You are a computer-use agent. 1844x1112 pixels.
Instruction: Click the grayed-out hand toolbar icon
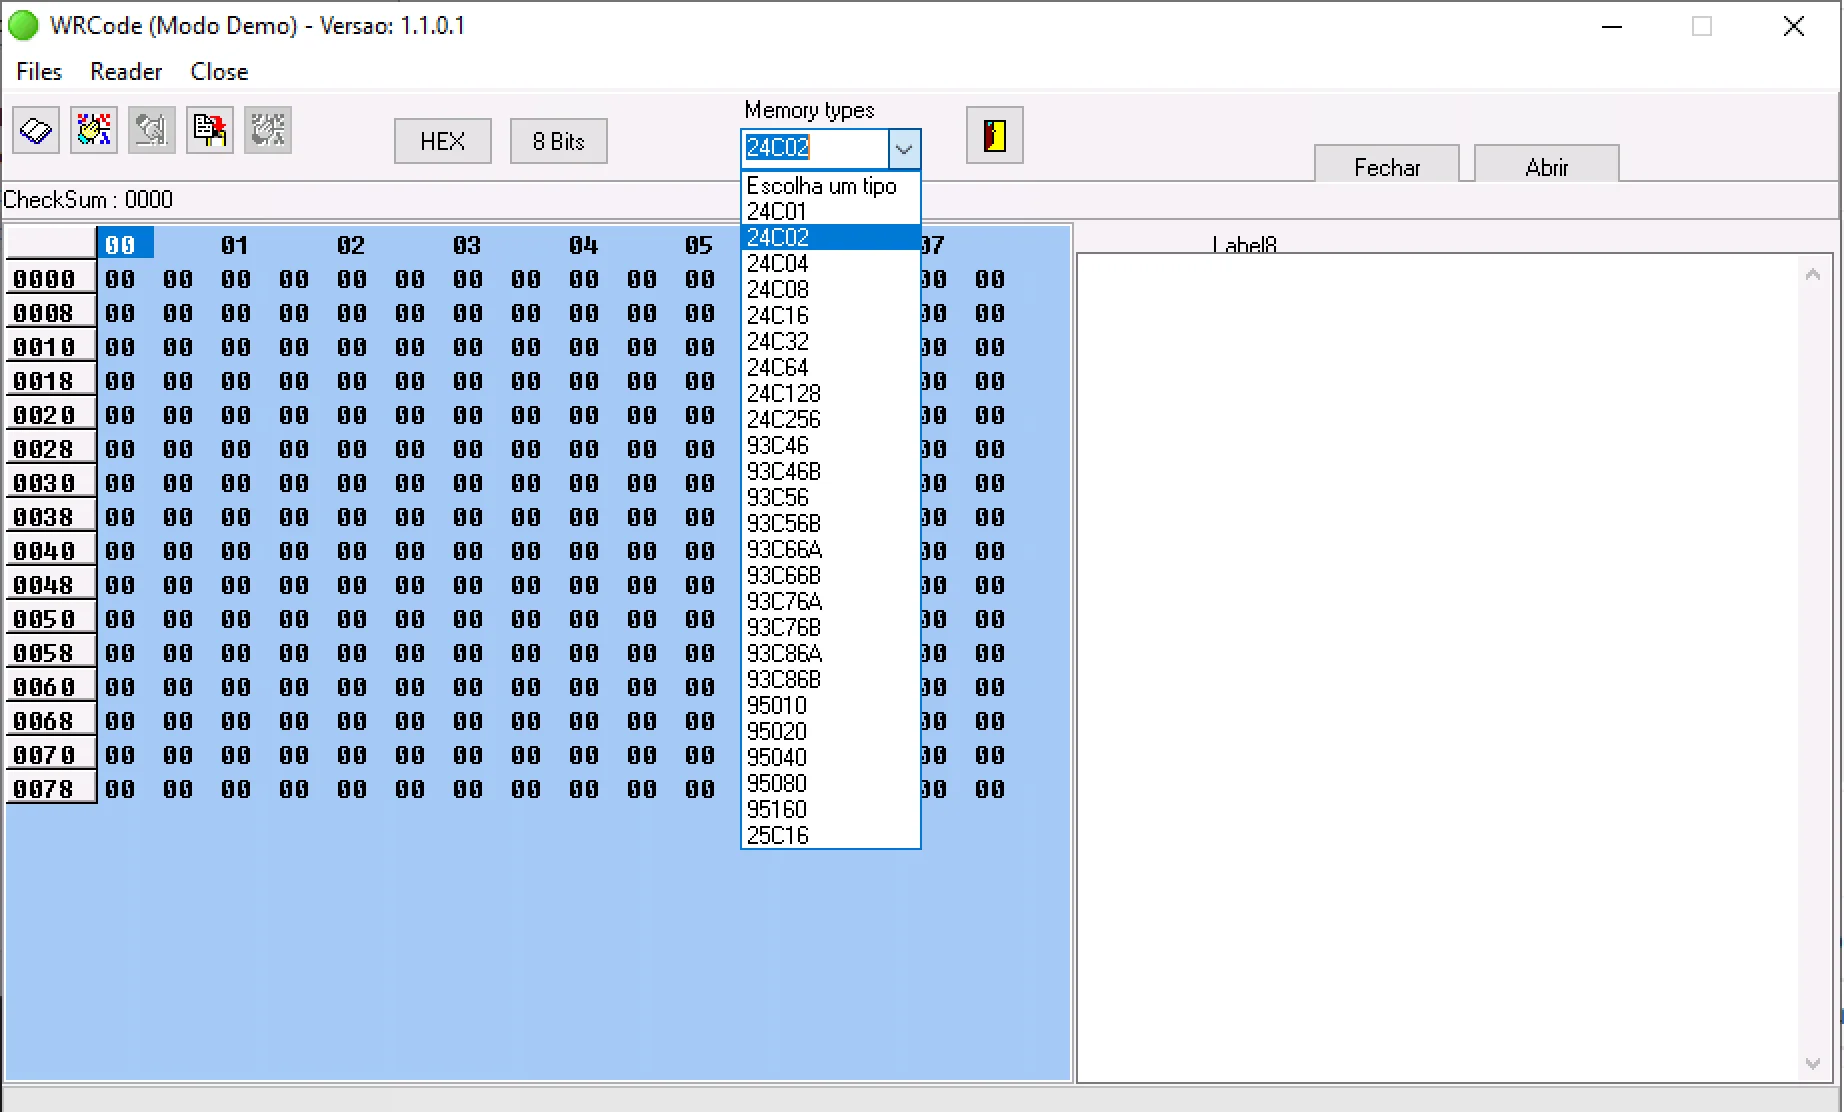click(x=268, y=131)
